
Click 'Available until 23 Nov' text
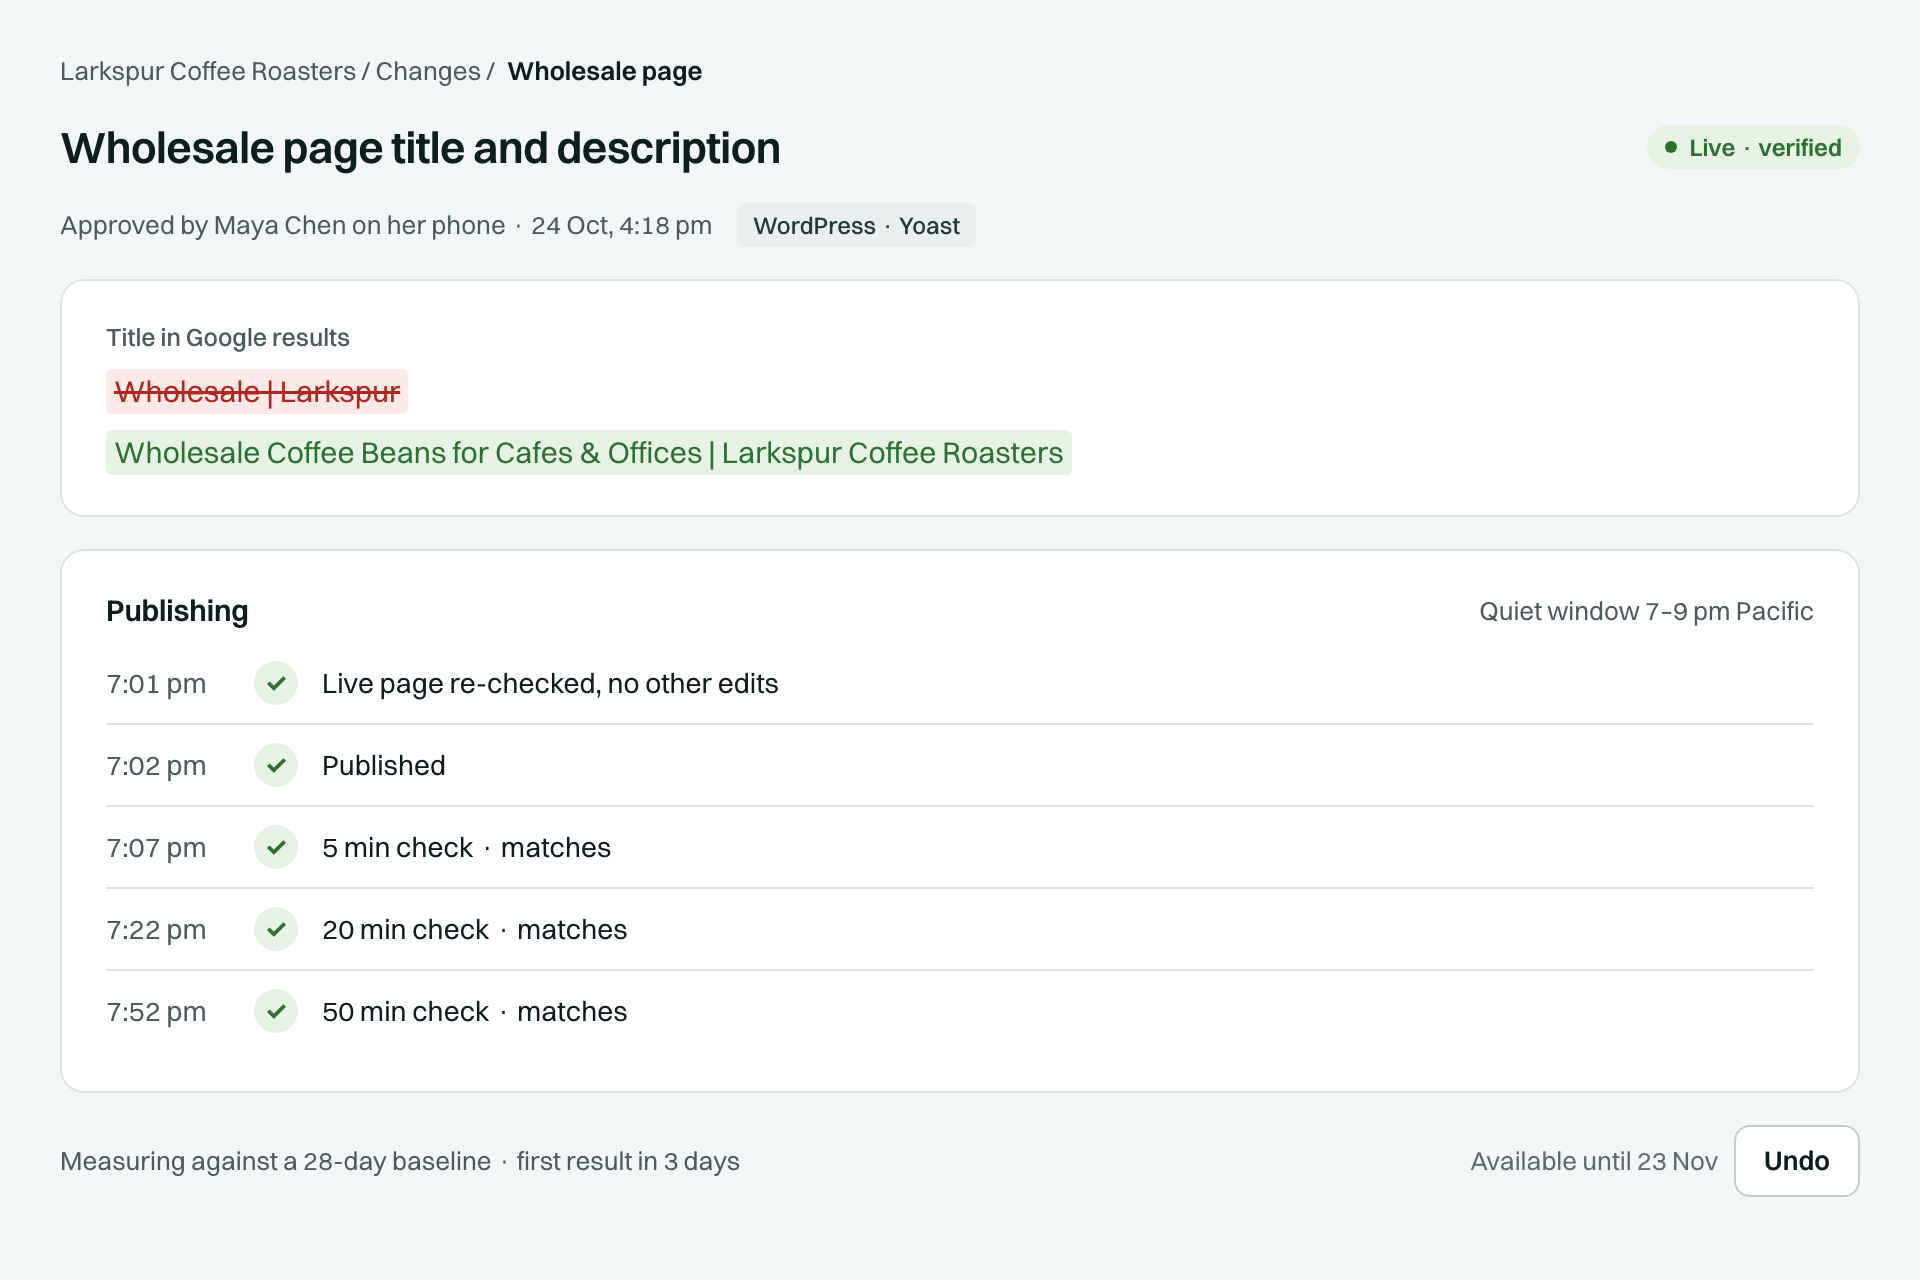1594,1162
